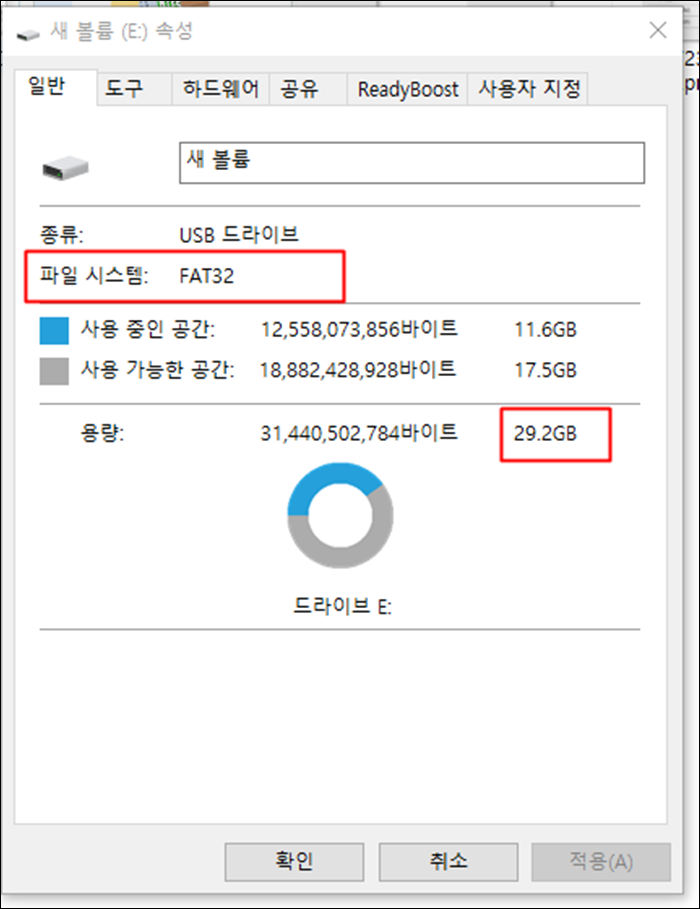Click the 29.2GB capacity value
Screen dimensions: 700x909
(x=545, y=434)
